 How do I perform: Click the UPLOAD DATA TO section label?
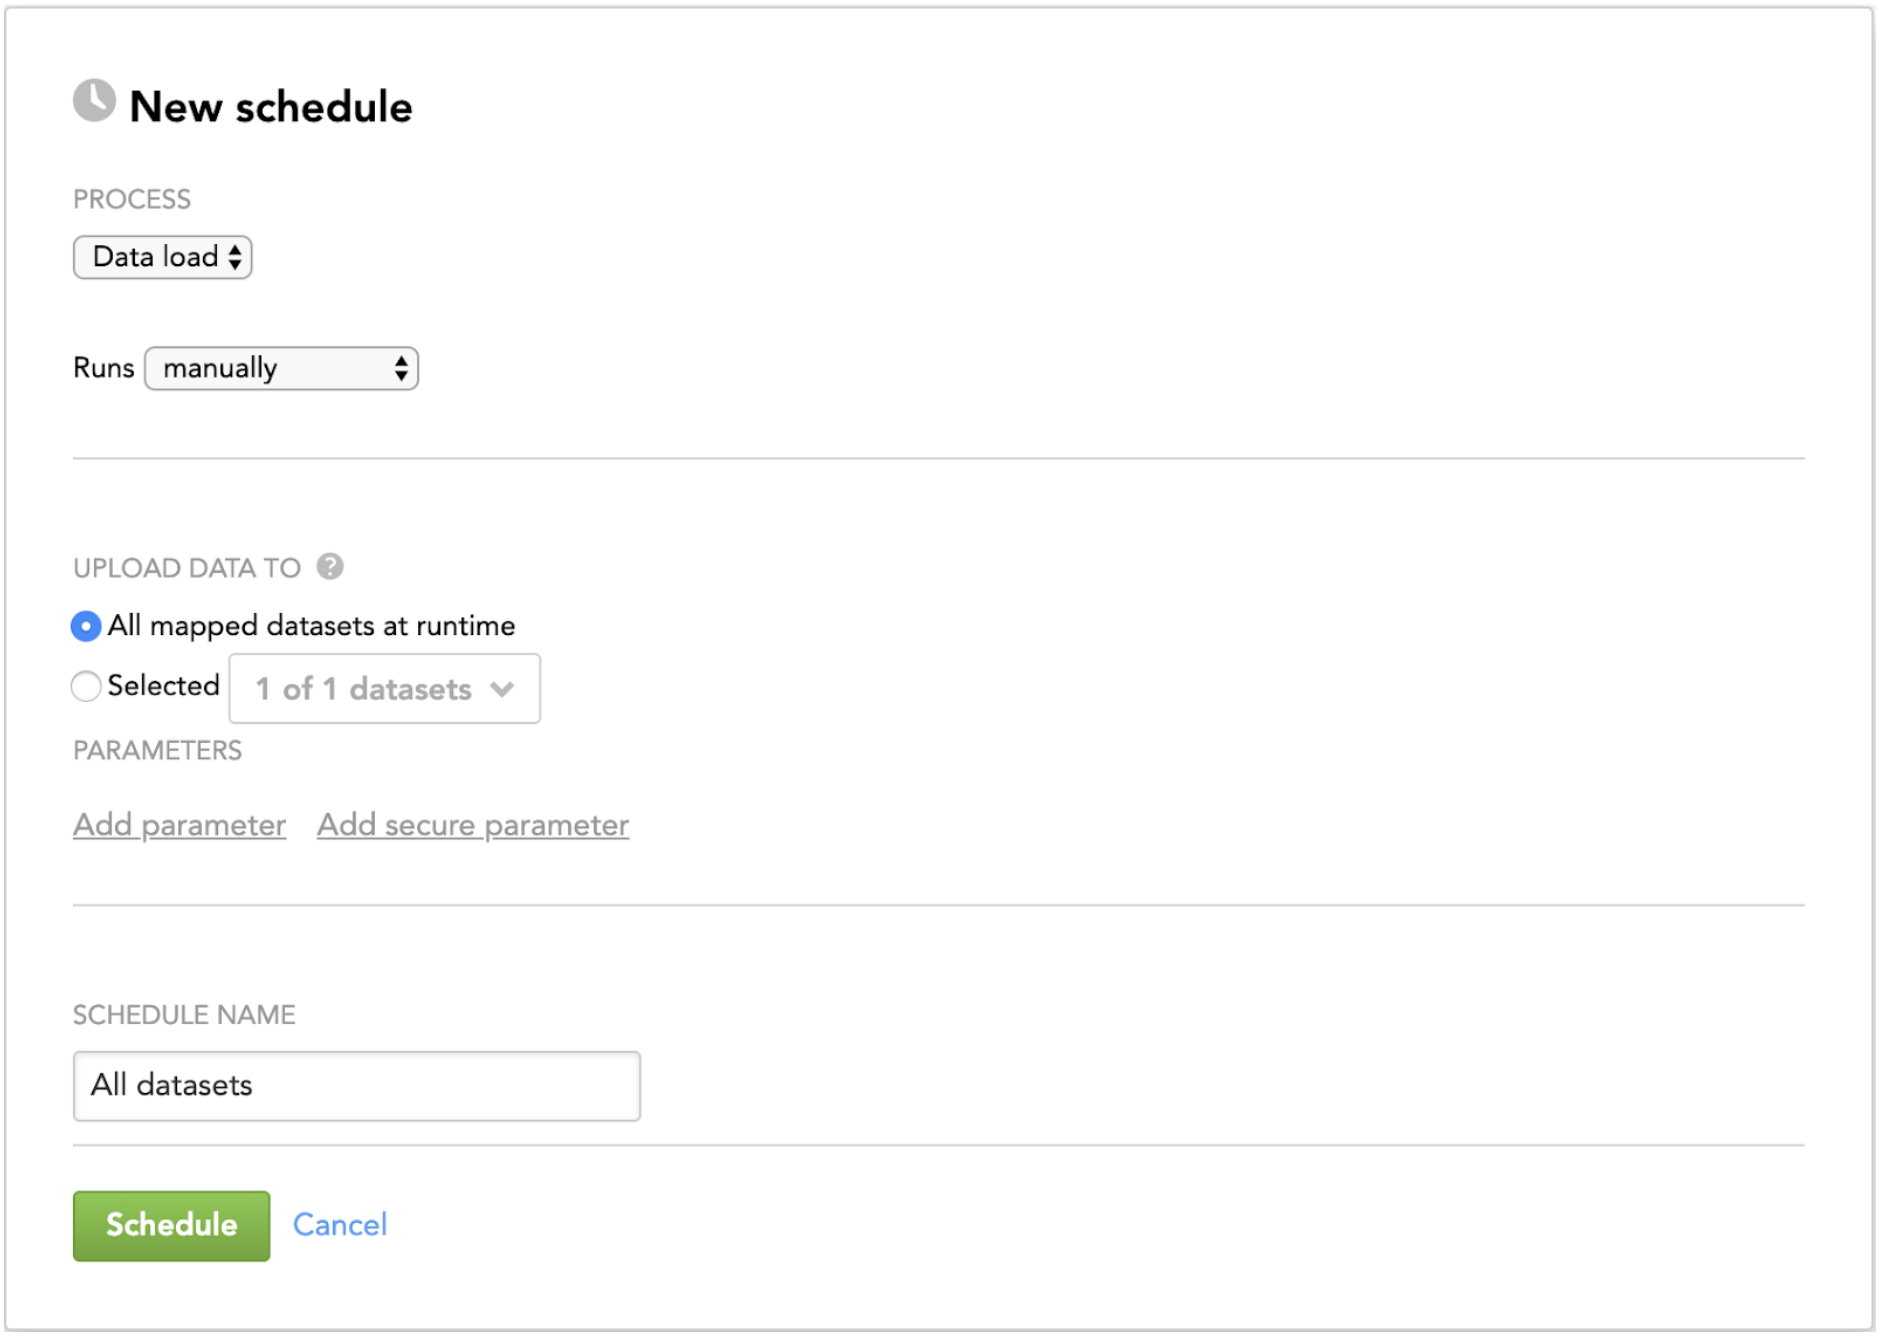pos(187,568)
